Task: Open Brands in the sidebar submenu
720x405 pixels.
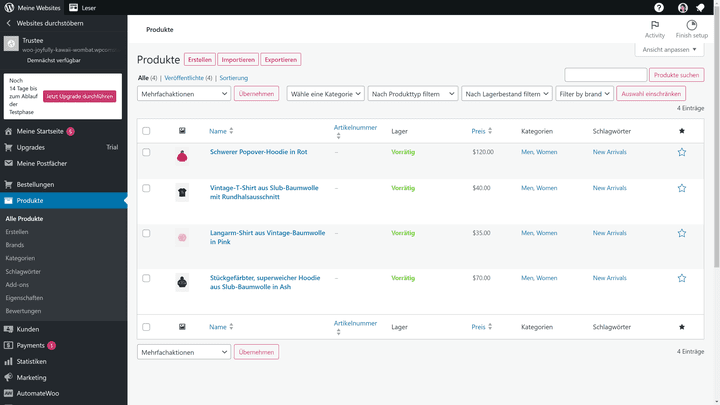Action: coord(15,245)
